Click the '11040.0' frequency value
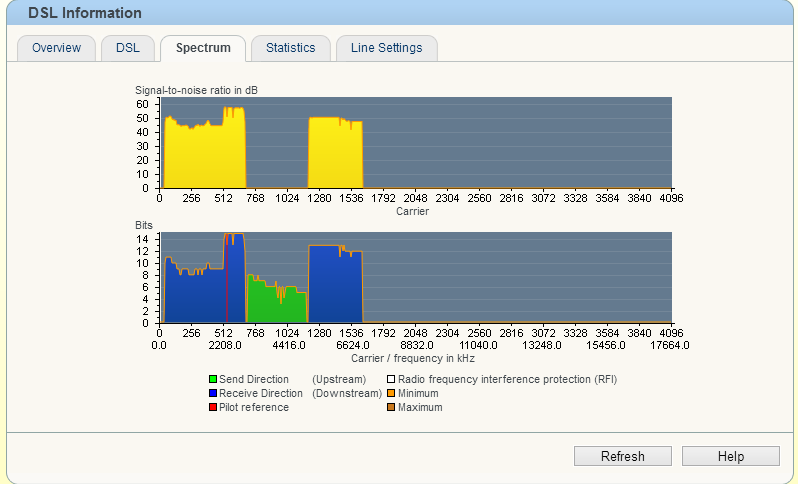Screen dimensions: 798x484 [478, 346]
